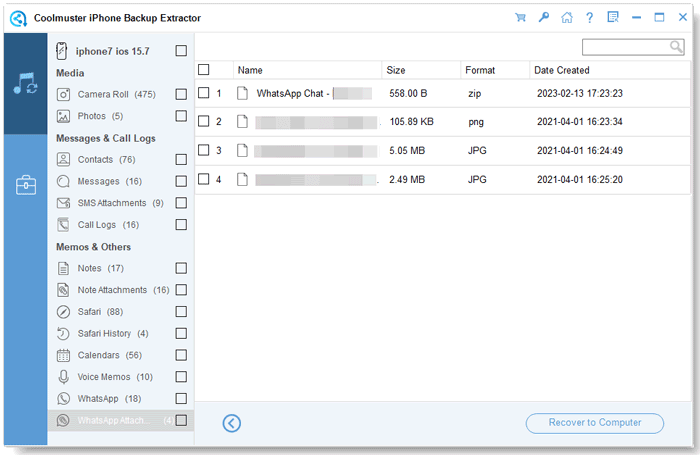Select date 2021-04-01 16:25:20 cell

tap(579, 179)
